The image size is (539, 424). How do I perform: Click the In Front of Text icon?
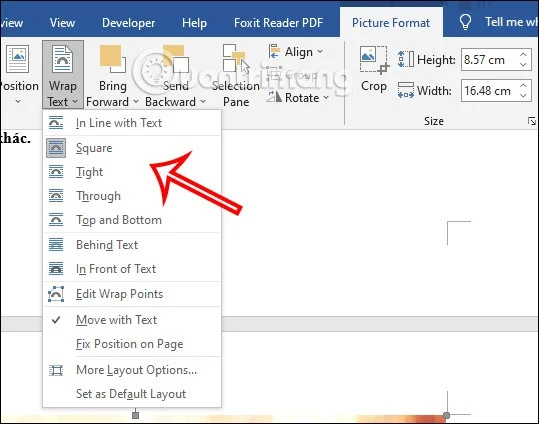pyautogui.click(x=56, y=269)
